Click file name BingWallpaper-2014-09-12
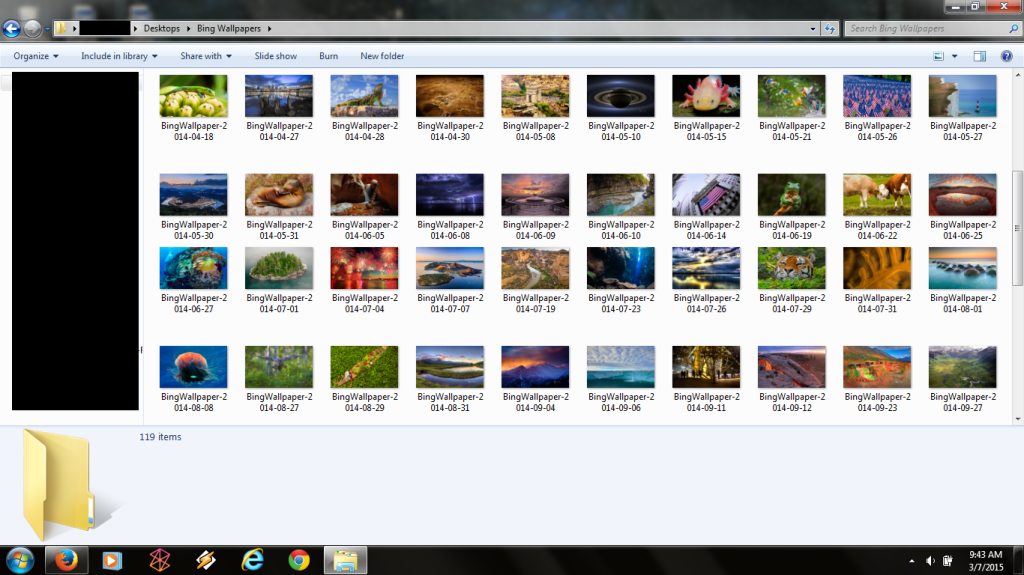The width and height of the screenshot is (1024, 575). point(792,402)
